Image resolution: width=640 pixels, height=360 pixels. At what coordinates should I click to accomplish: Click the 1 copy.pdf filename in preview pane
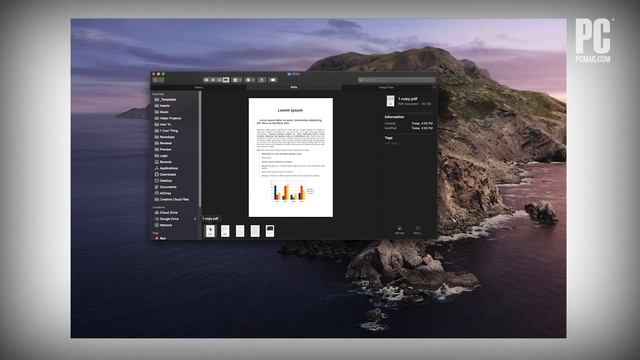[x=408, y=99]
